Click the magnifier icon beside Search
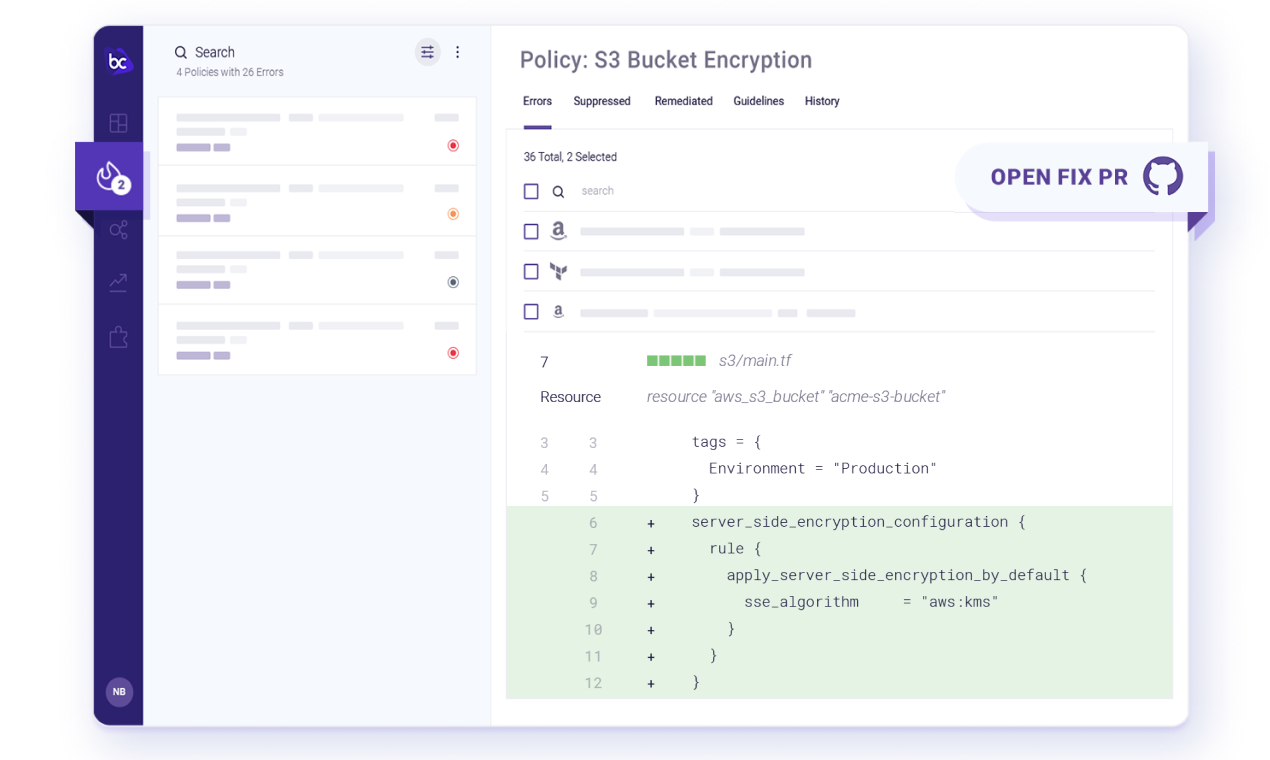Image resolution: width=1270 pixels, height=760 pixels. 181,52
